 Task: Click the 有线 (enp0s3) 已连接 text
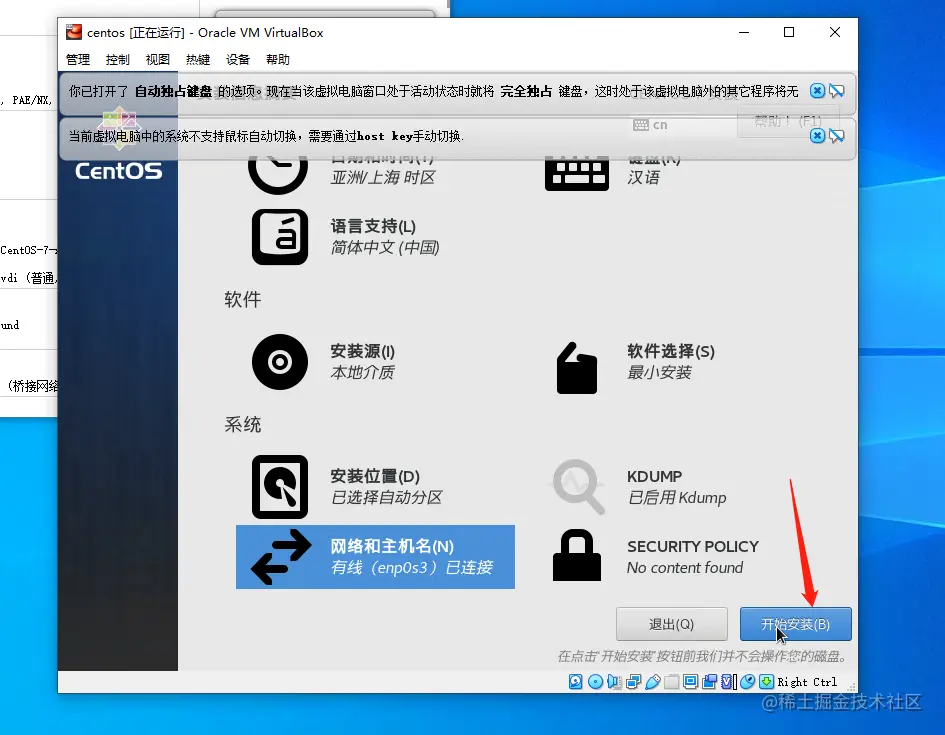tap(412, 568)
